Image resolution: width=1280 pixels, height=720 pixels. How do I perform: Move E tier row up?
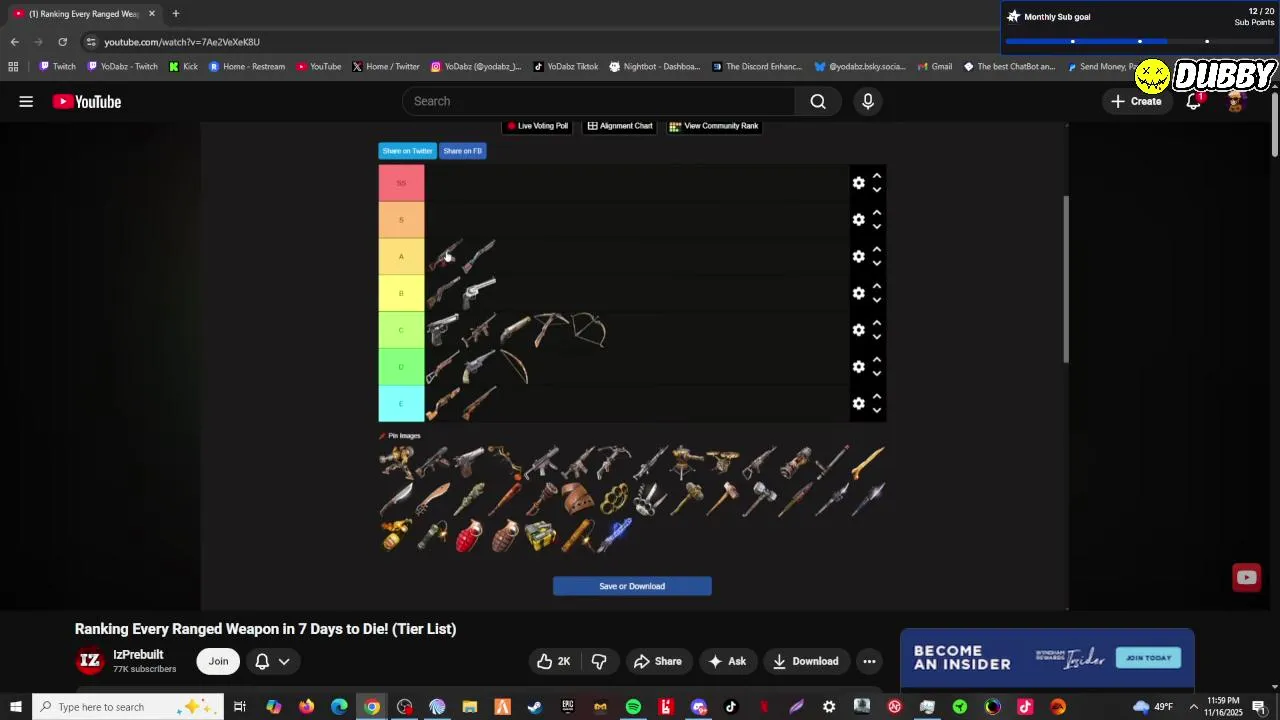tap(877, 397)
